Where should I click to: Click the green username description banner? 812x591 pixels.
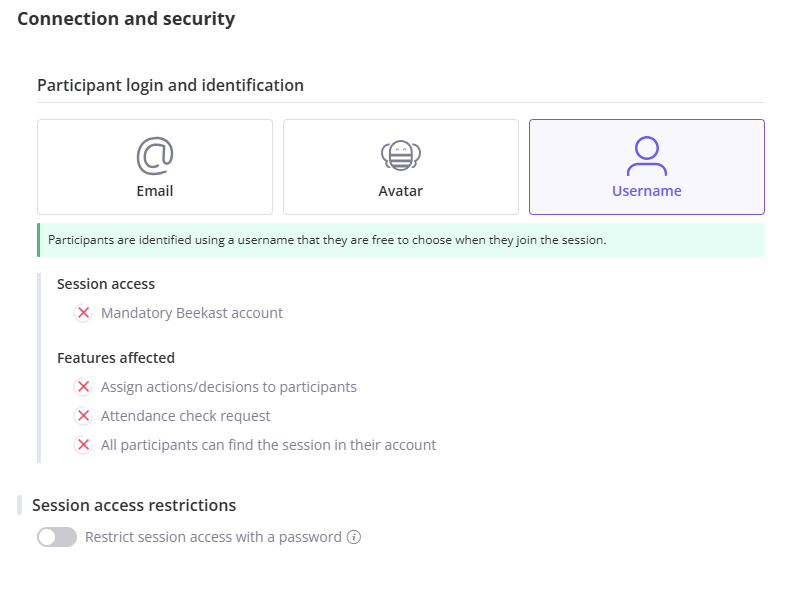coord(401,240)
